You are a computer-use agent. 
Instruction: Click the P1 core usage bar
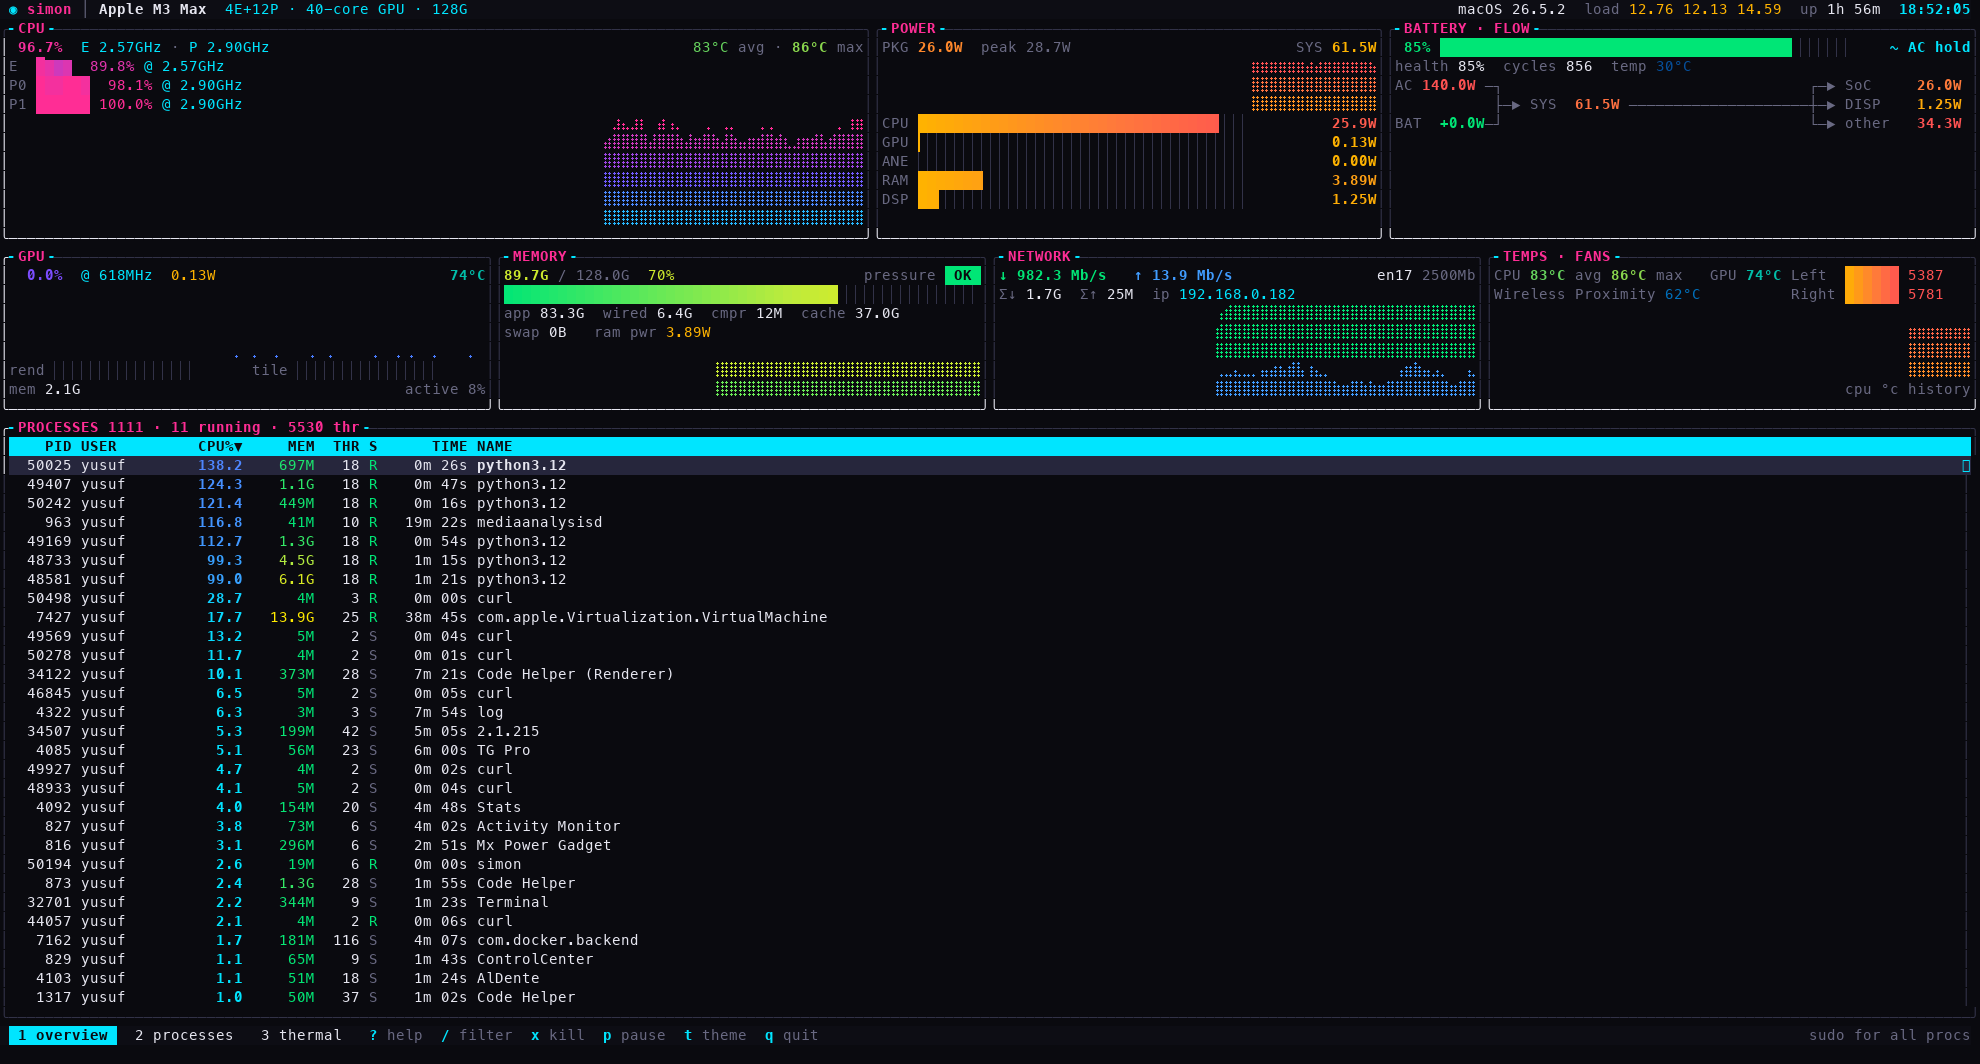pos(63,104)
